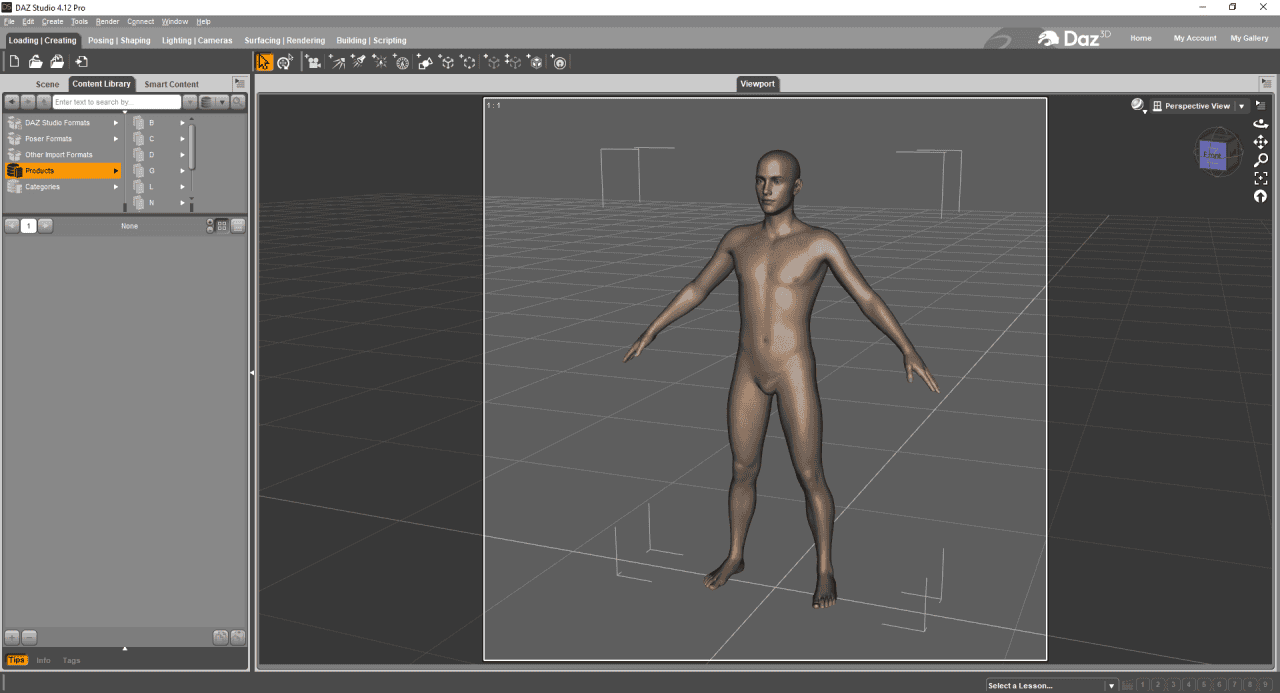The width and height of the screenshot is (1280, 693).
Task: Create a new camera from the toolbar
Action: pyautogui.click(x=314, y=61)
